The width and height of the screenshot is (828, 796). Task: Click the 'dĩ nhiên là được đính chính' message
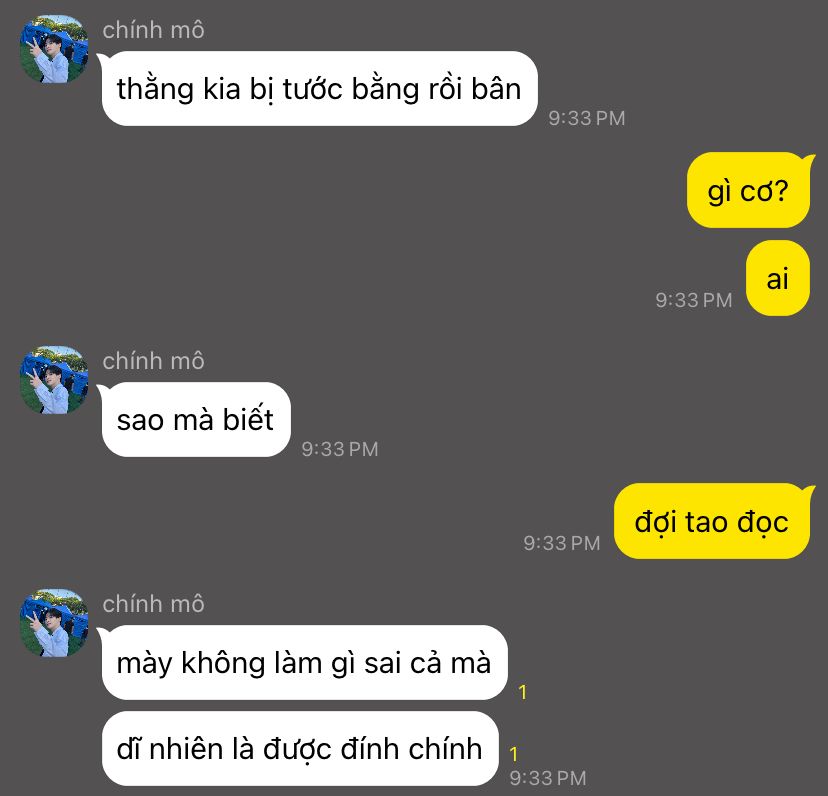[x=300, y=748]
